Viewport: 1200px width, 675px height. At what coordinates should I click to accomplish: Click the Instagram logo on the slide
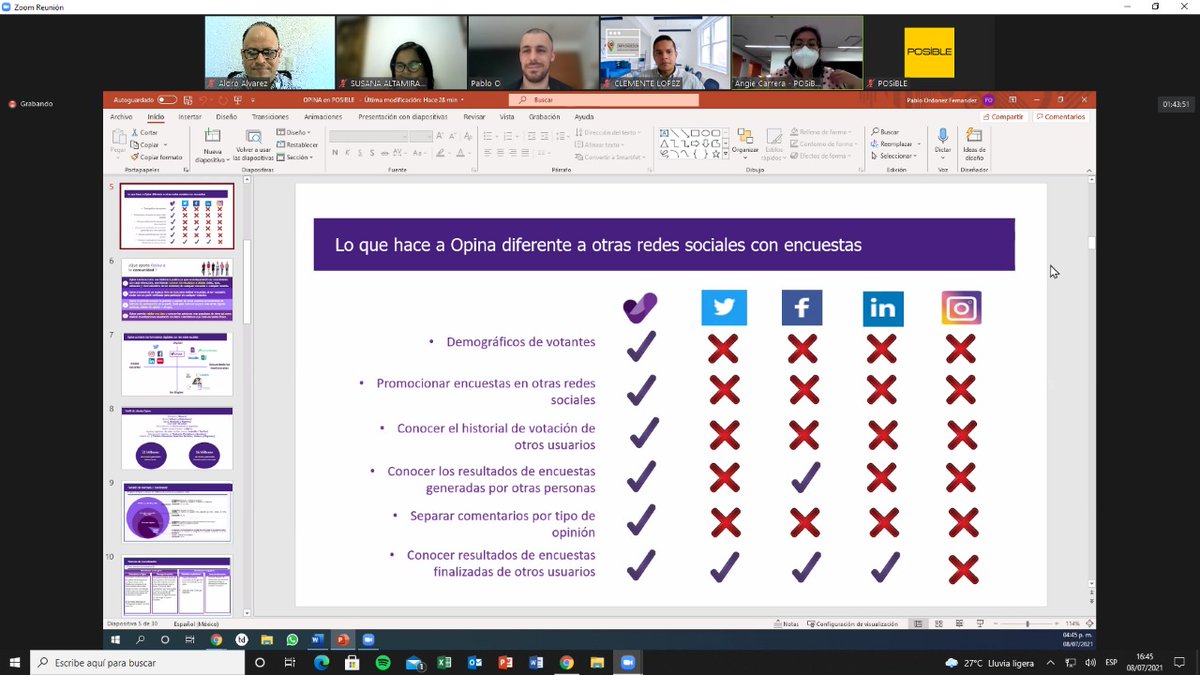pyautogui.click(x=961, y=308)
